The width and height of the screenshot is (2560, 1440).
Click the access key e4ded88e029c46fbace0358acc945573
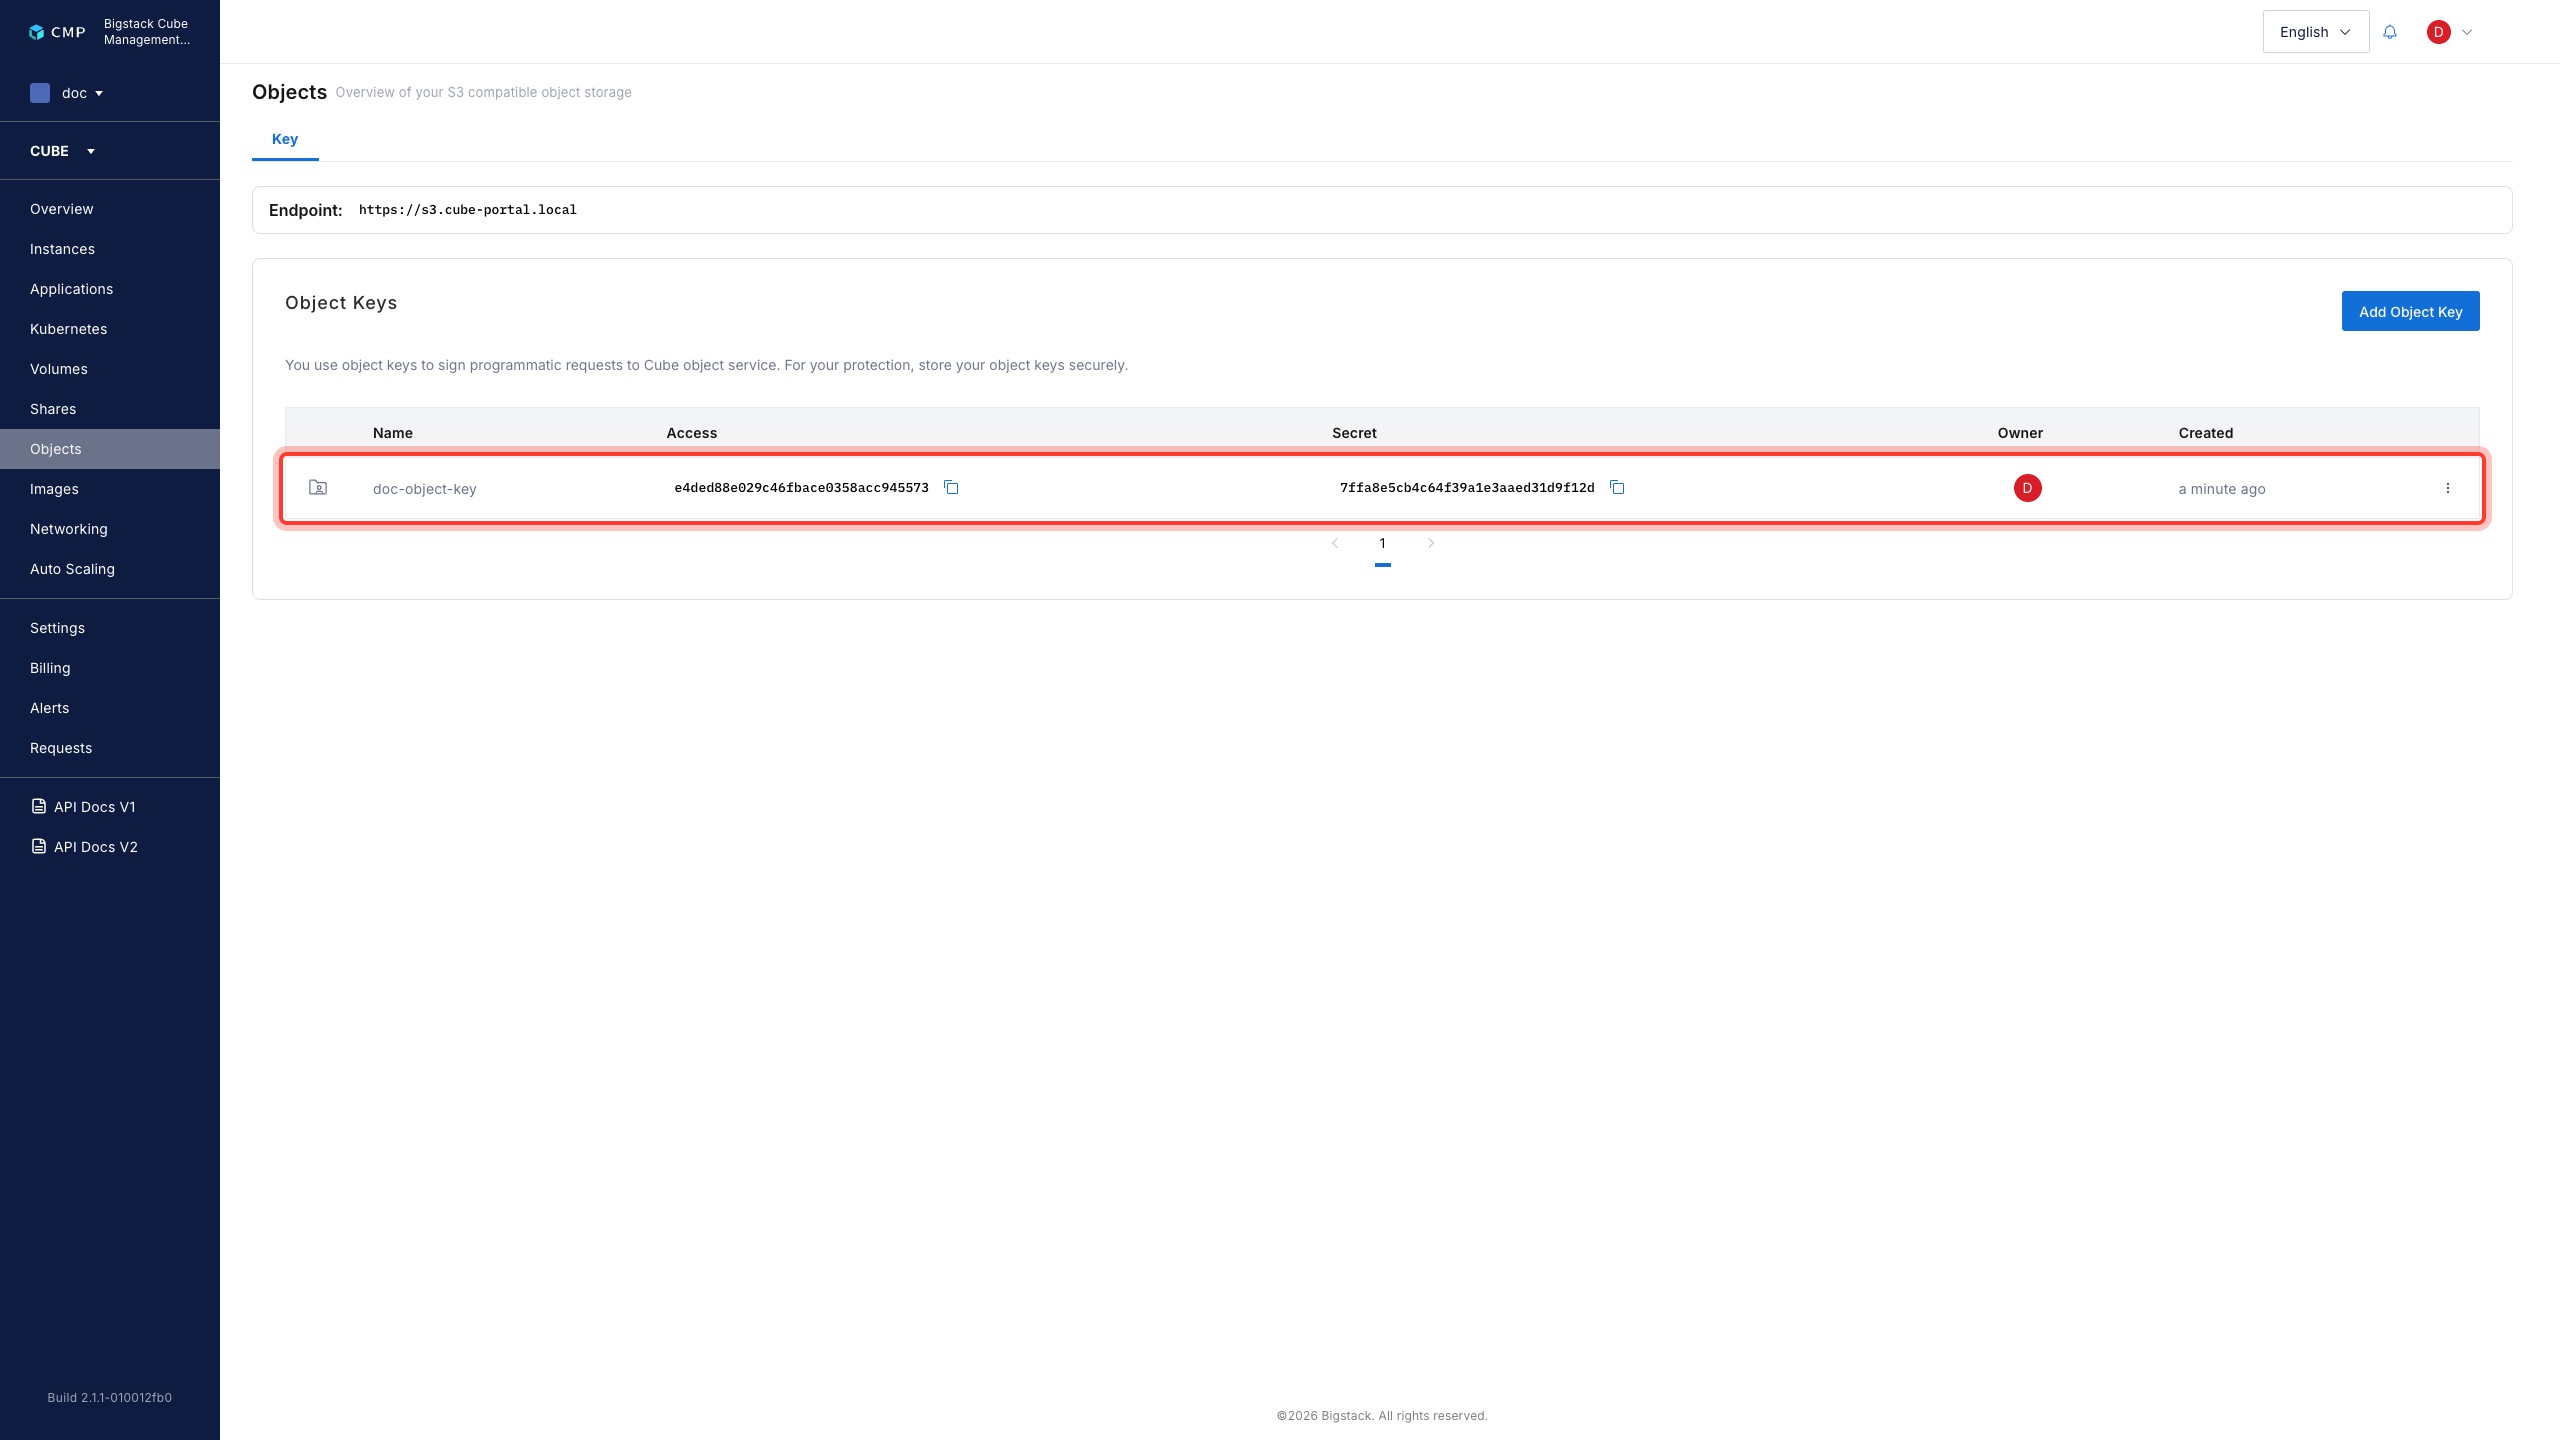802,488
